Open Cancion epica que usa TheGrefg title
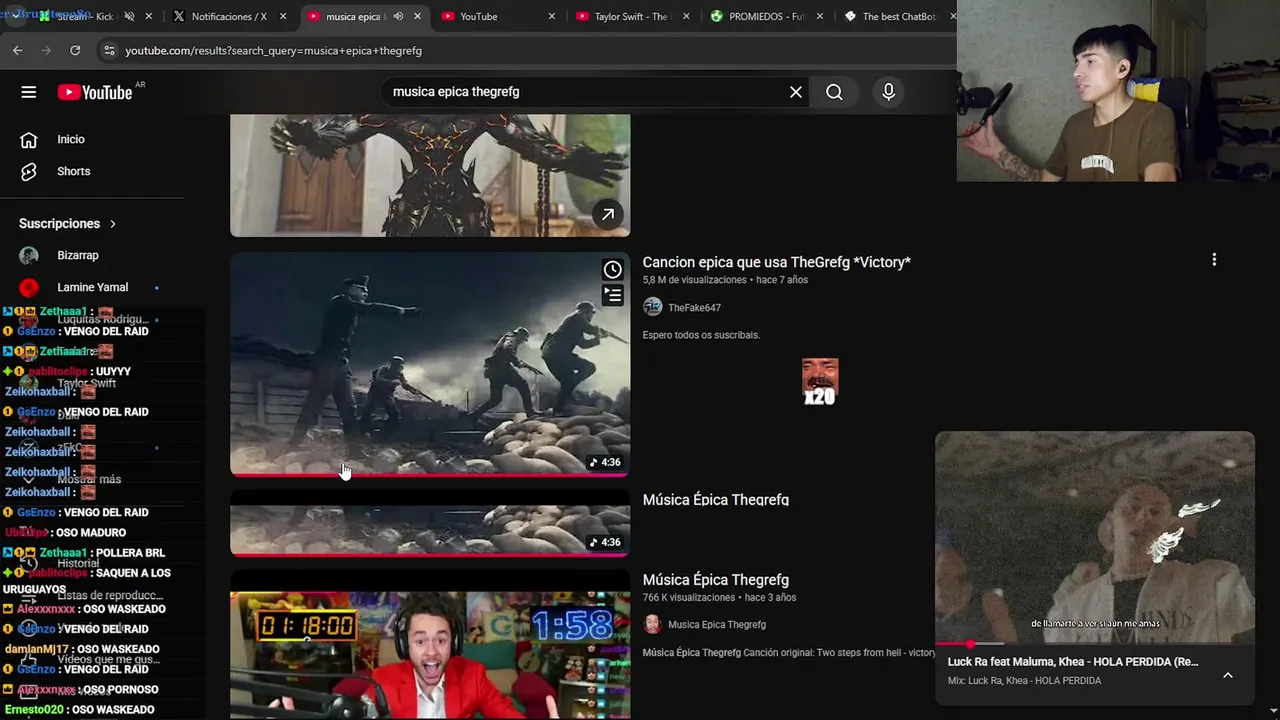Viewport: 1280px width, 720px height. coord(776,262)
